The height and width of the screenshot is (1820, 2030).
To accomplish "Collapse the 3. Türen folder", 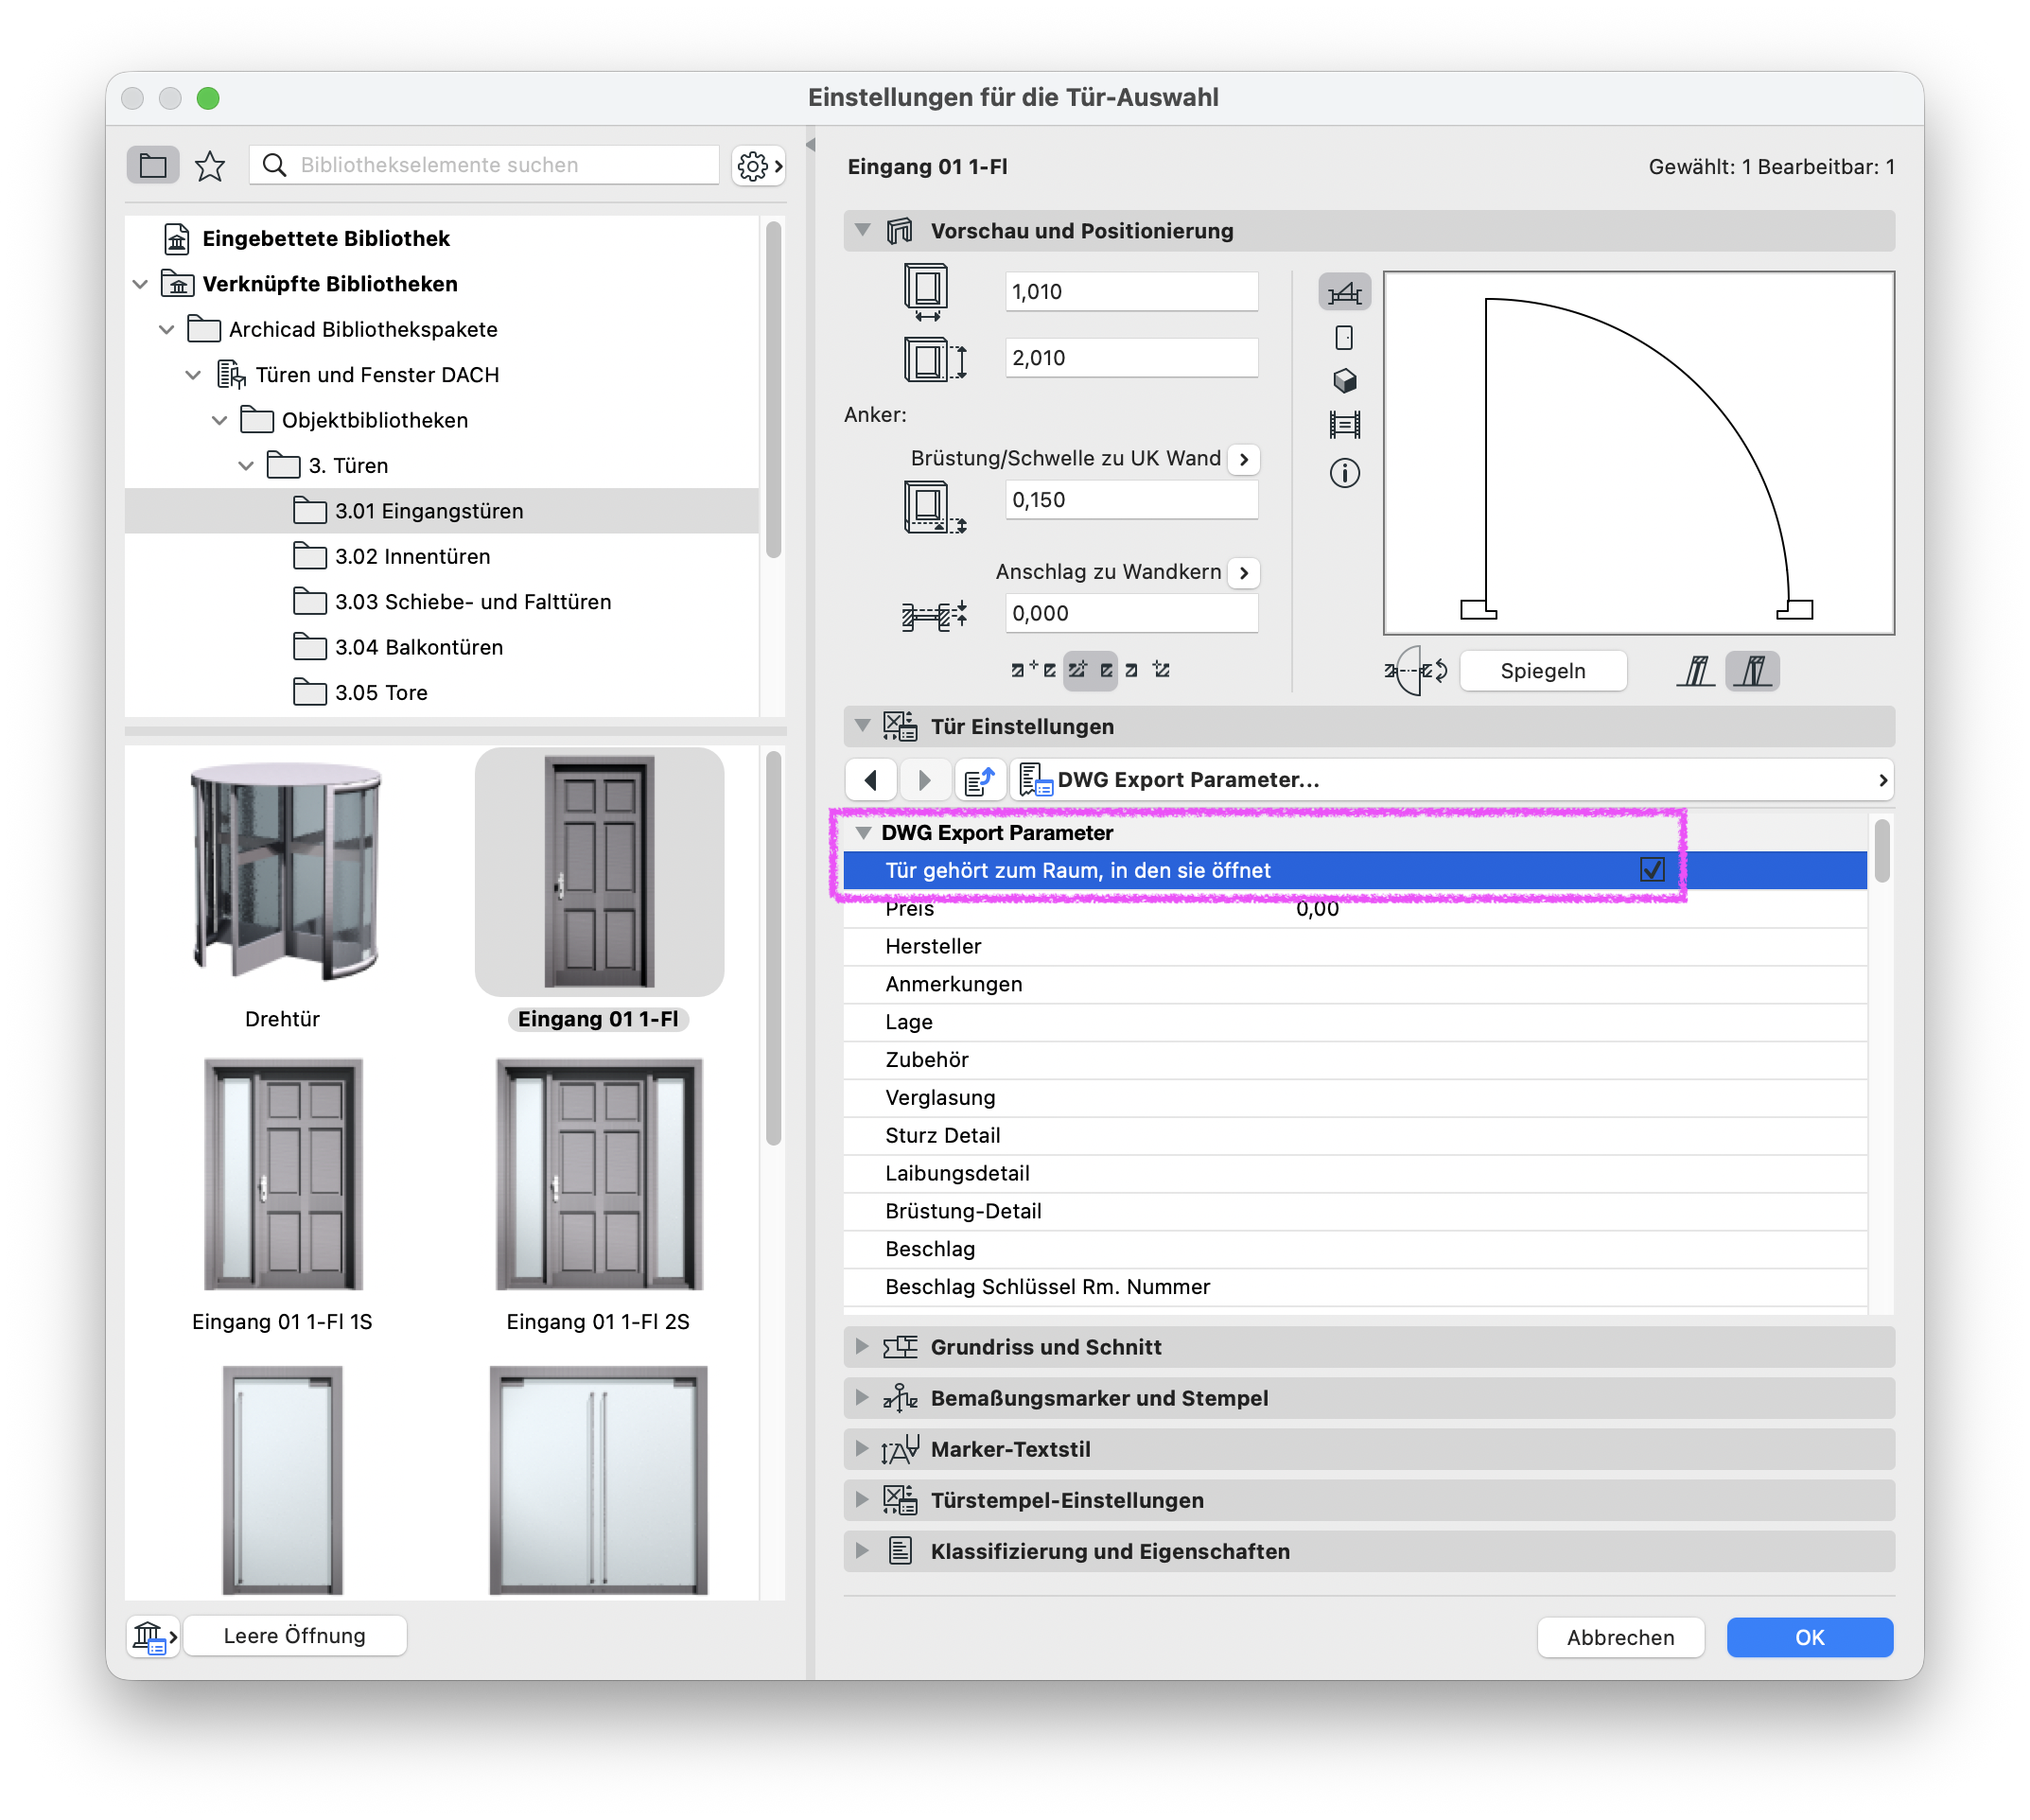I will [246, 466].
